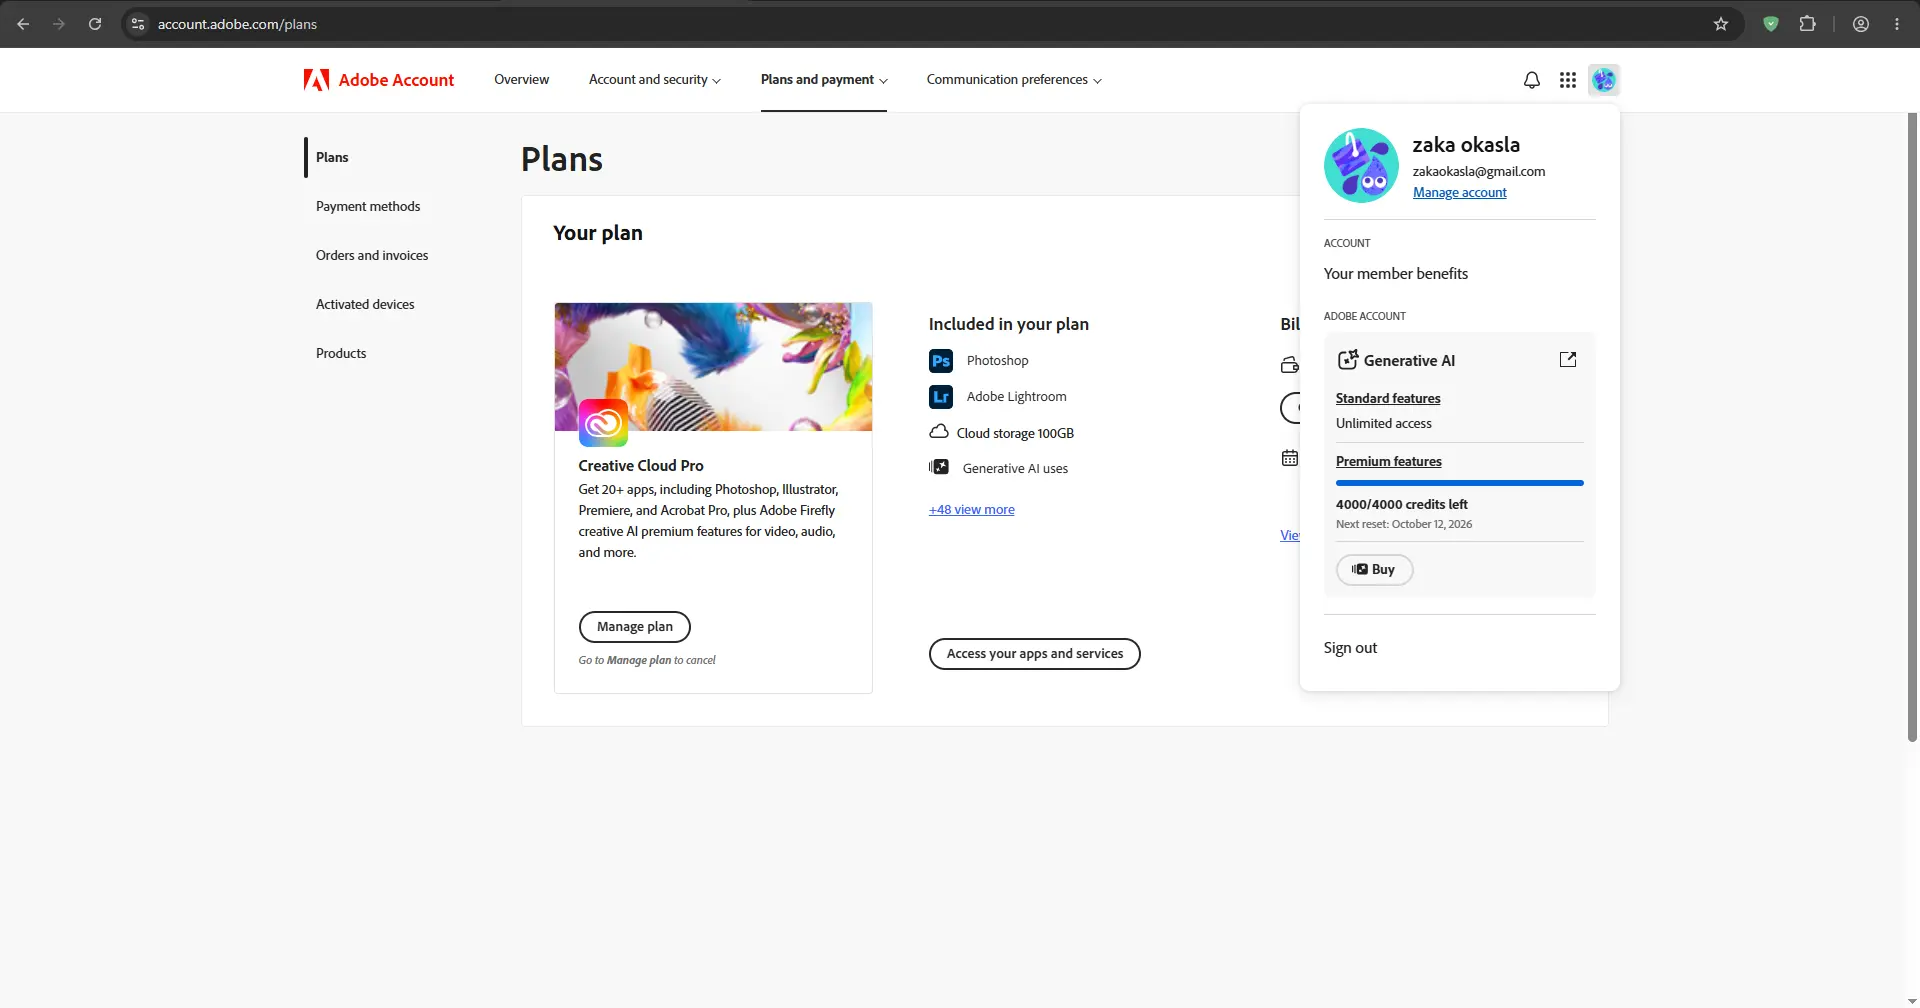The width and height of the screenshot is (1920, 1008).
Task: Click the Adobe logo icon
Action: (316, 80)
